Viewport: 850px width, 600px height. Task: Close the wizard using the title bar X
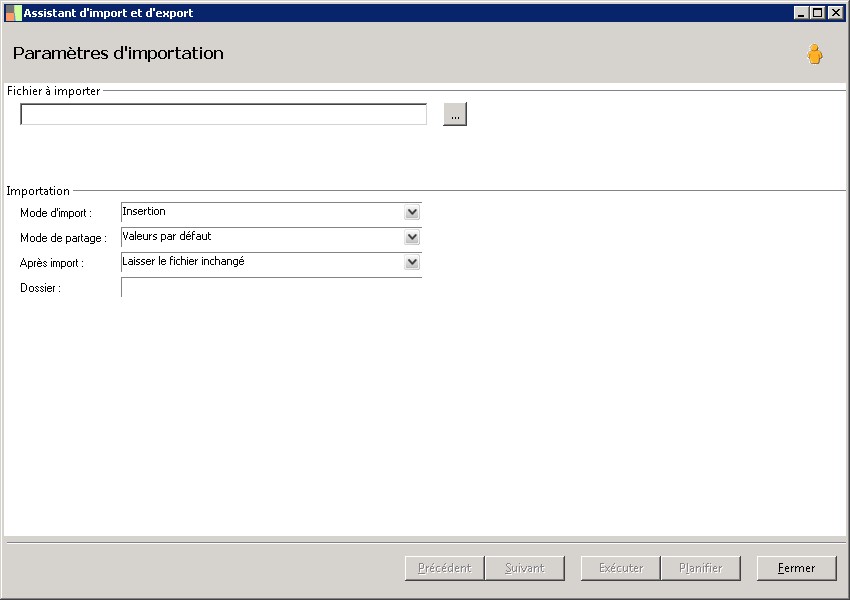point(835,13)
